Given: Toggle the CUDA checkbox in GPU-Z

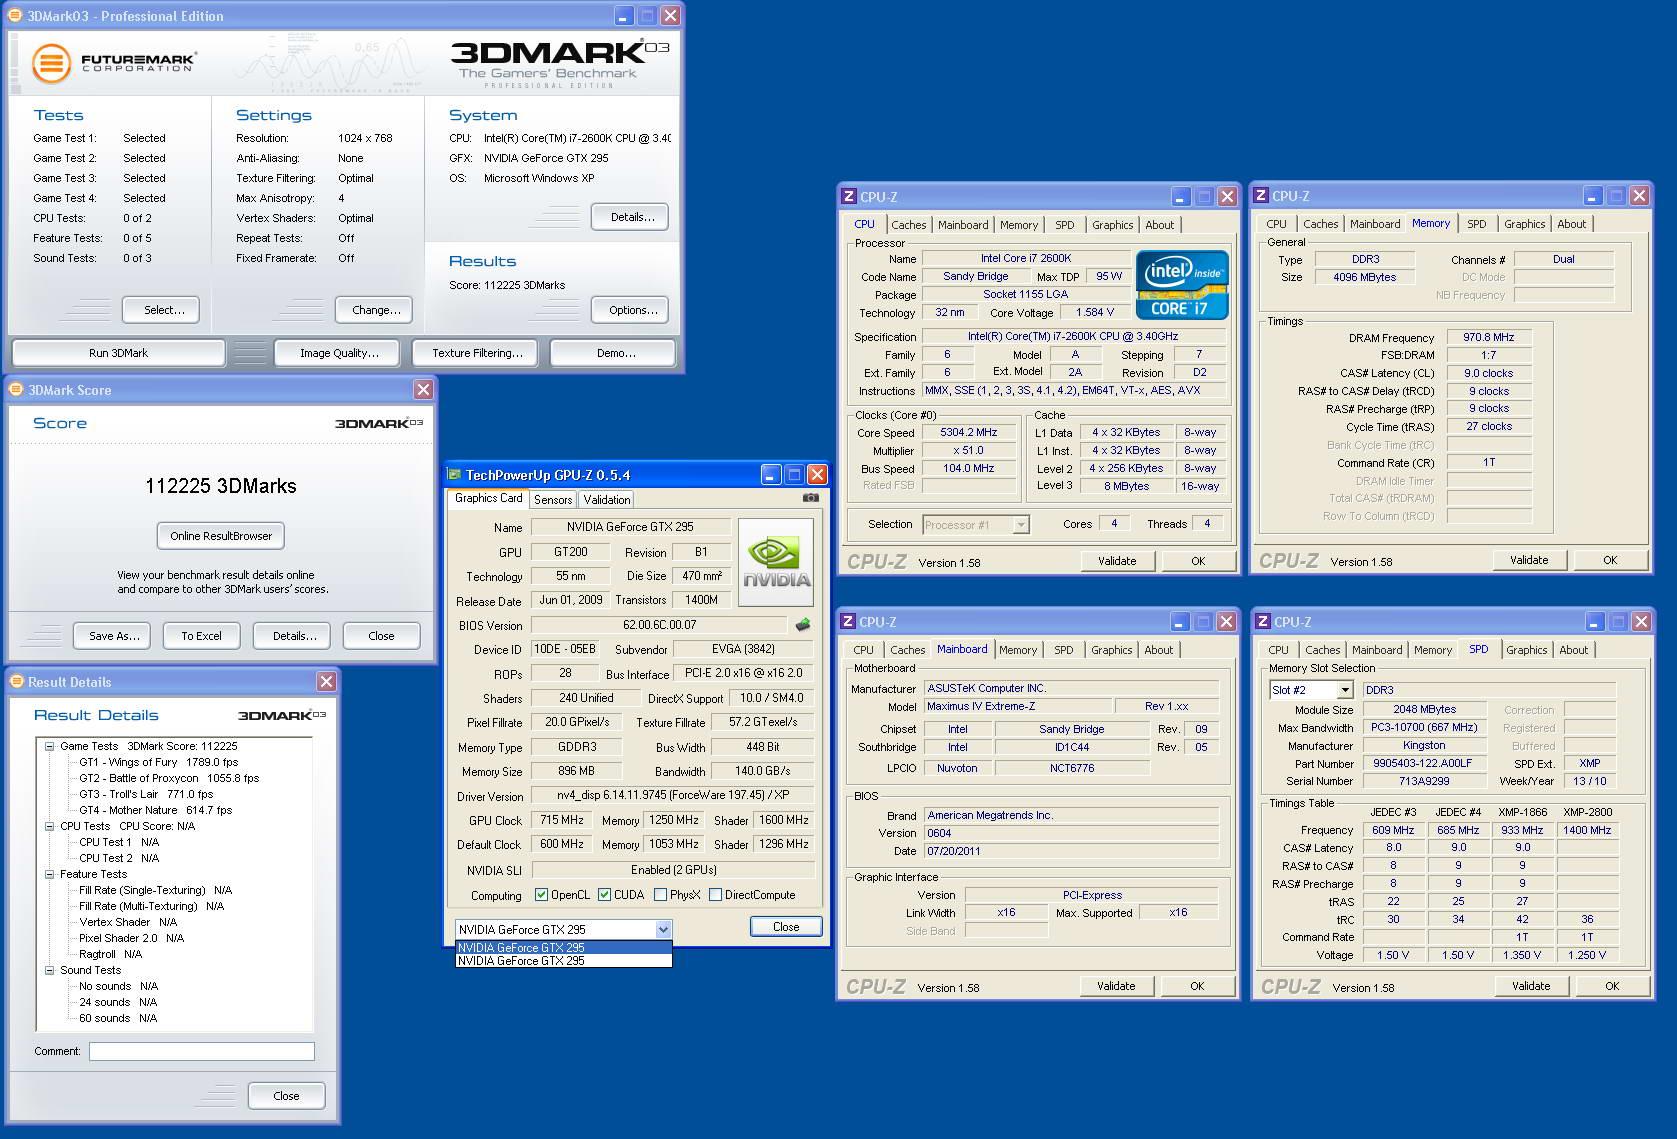Looking at the screenshot, I should coord(604,895).
